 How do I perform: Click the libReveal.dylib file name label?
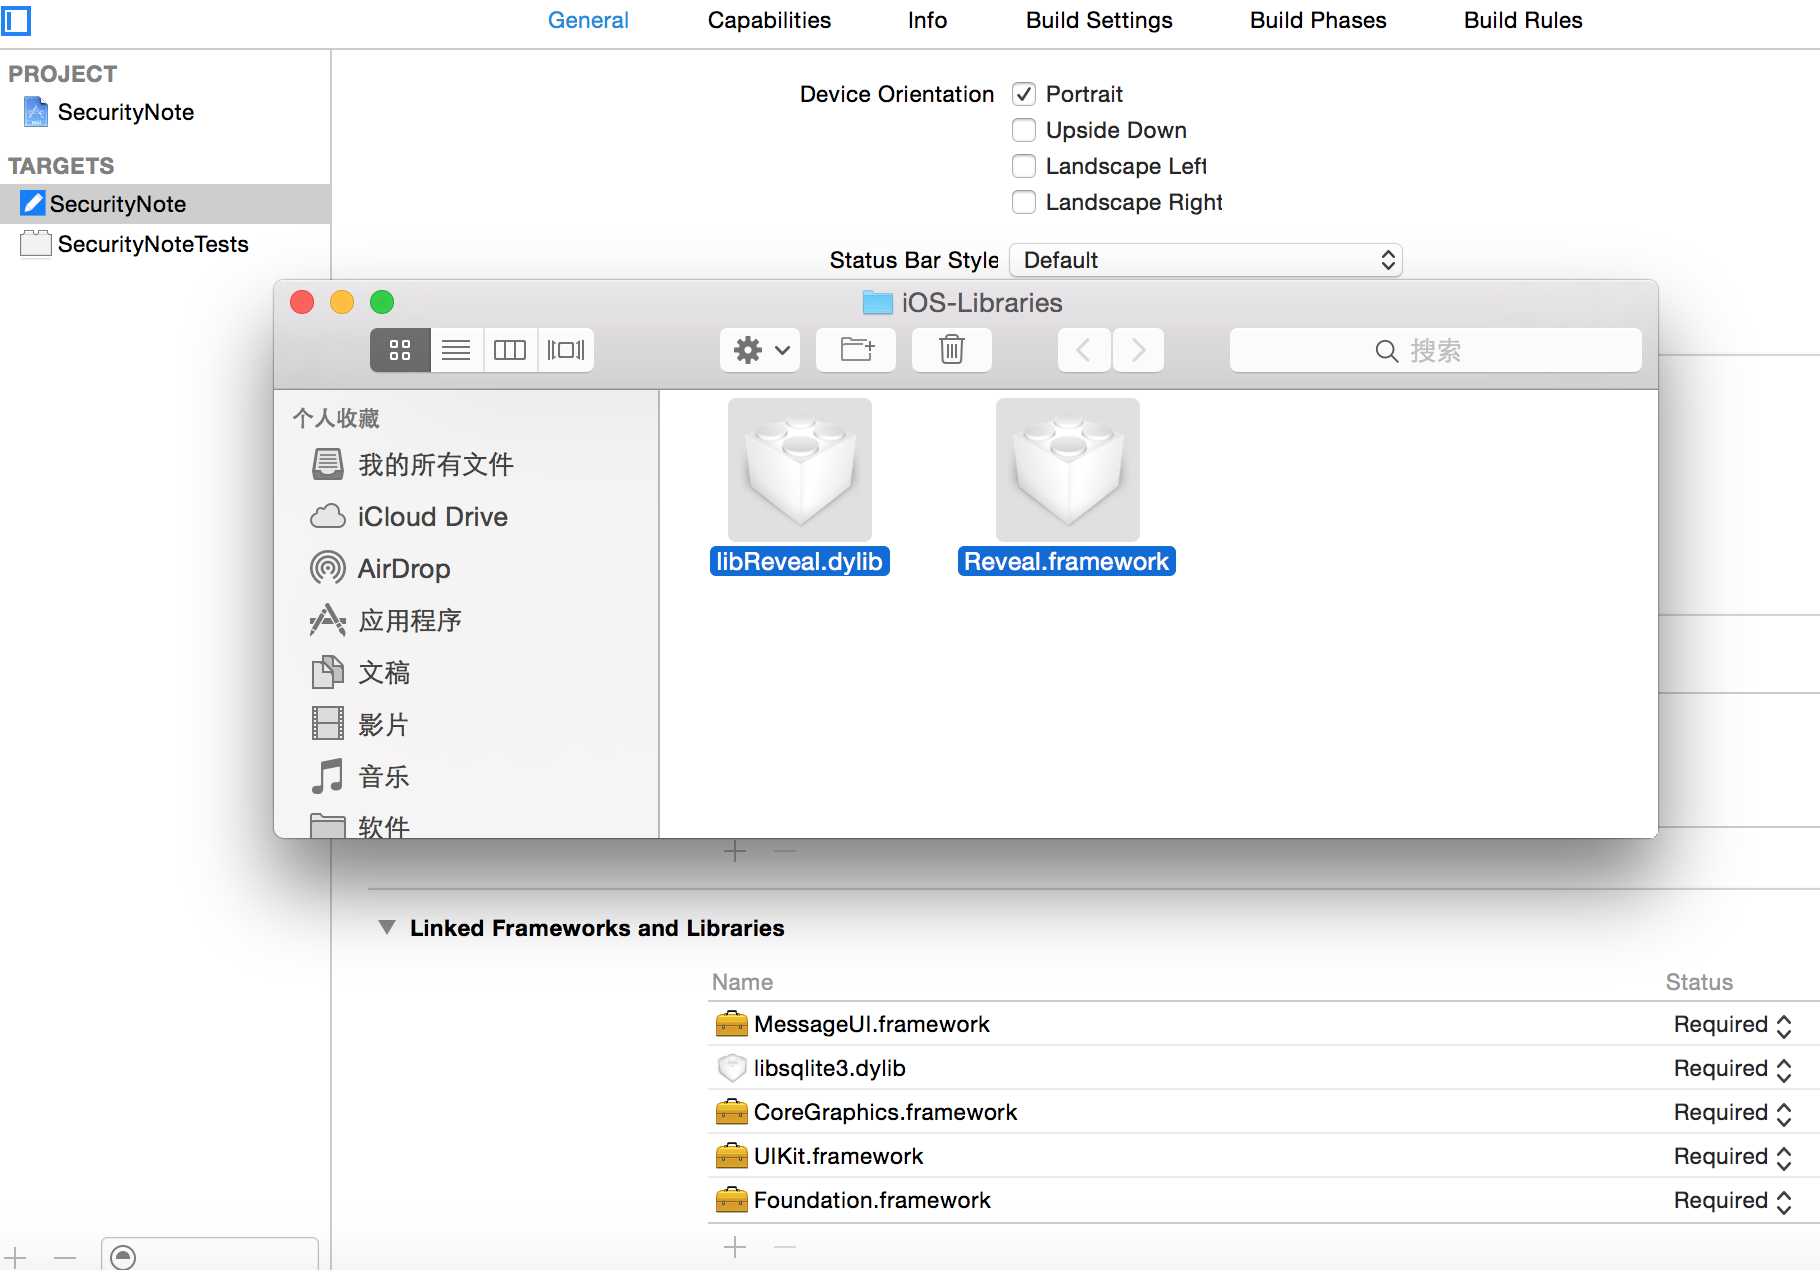799,561
